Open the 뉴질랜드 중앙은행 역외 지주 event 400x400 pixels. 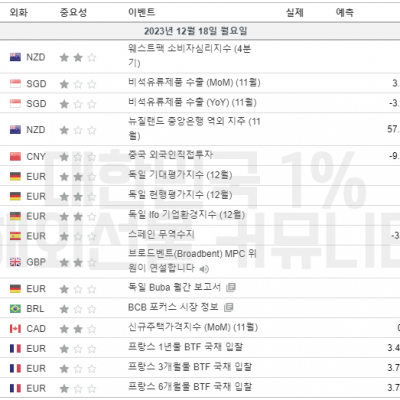(x=194, y=128)
